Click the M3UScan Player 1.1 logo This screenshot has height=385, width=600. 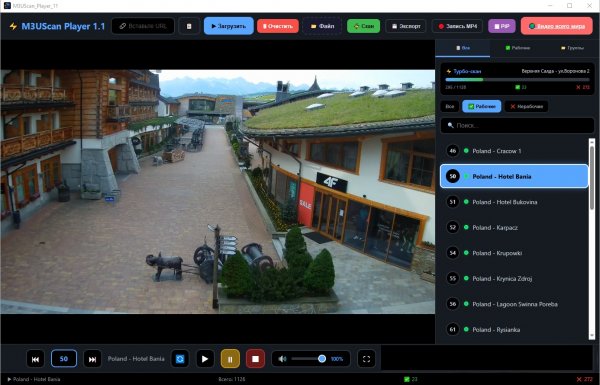[x=57, y=26]
